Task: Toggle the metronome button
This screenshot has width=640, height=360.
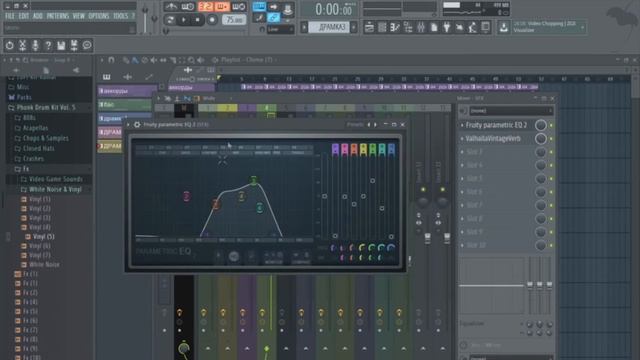Action: pos(171,7)
